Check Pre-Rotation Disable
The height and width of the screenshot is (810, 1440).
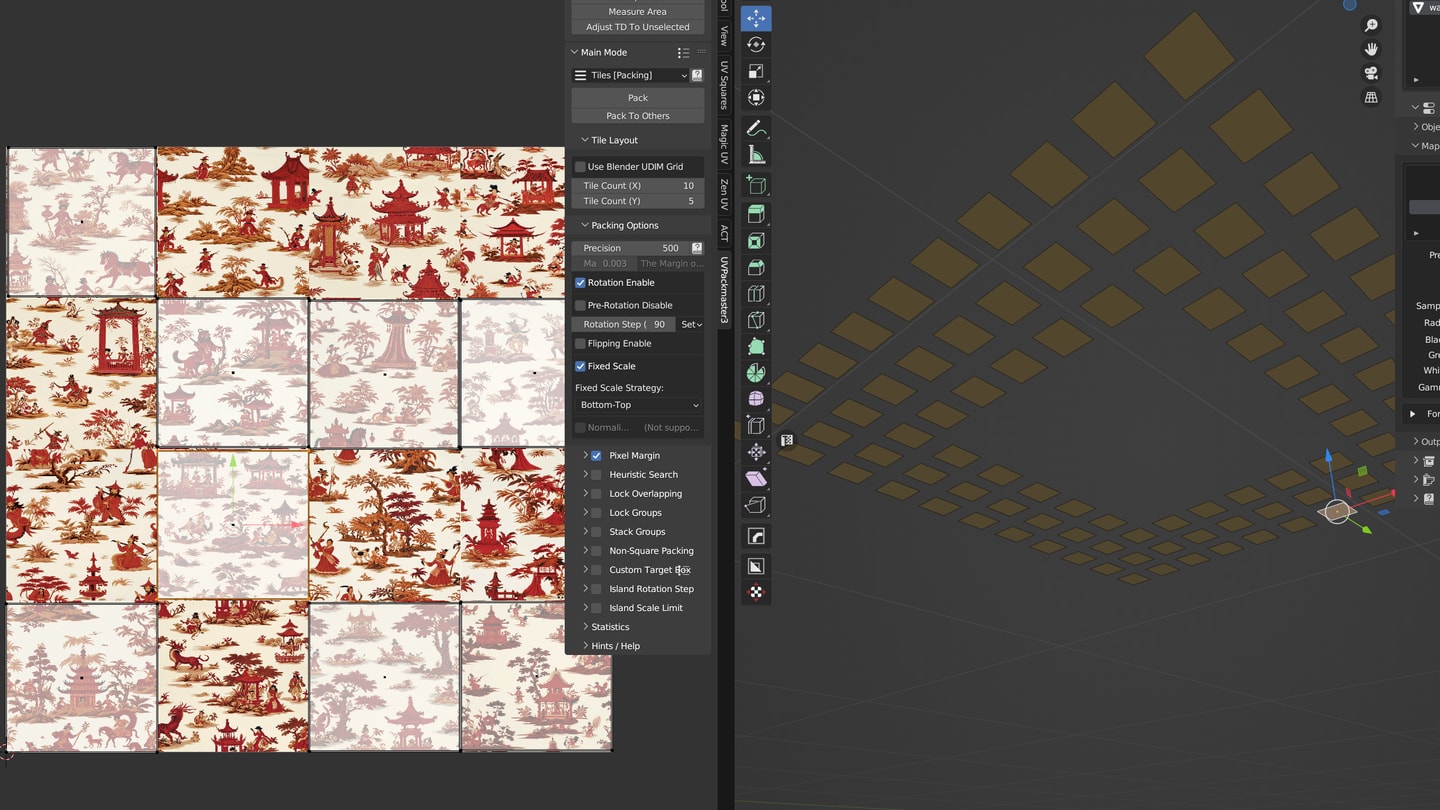(580, 305)
